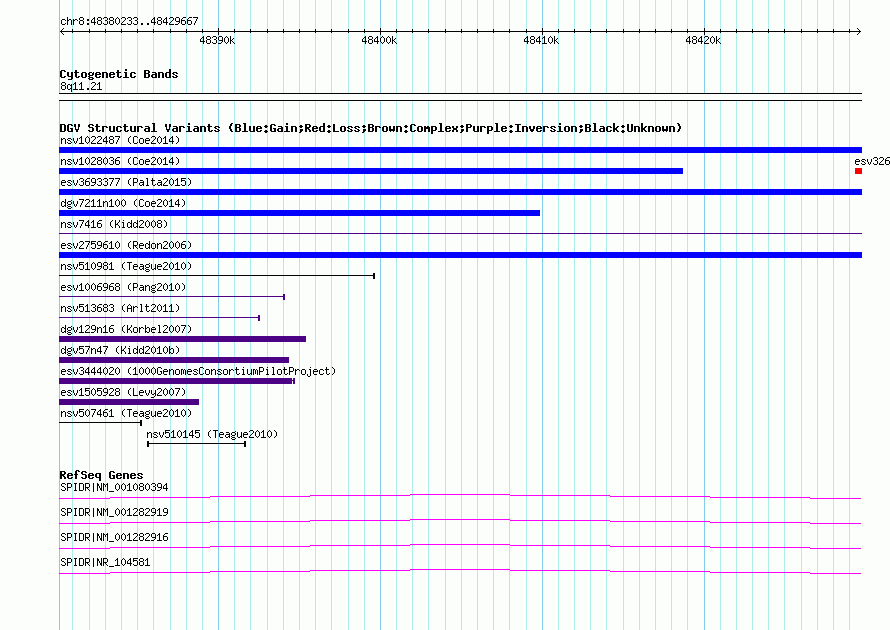This screenshot has height=630, width=890.
Task: Select the short purple bar for esv1505928
Action: (129, 402)
